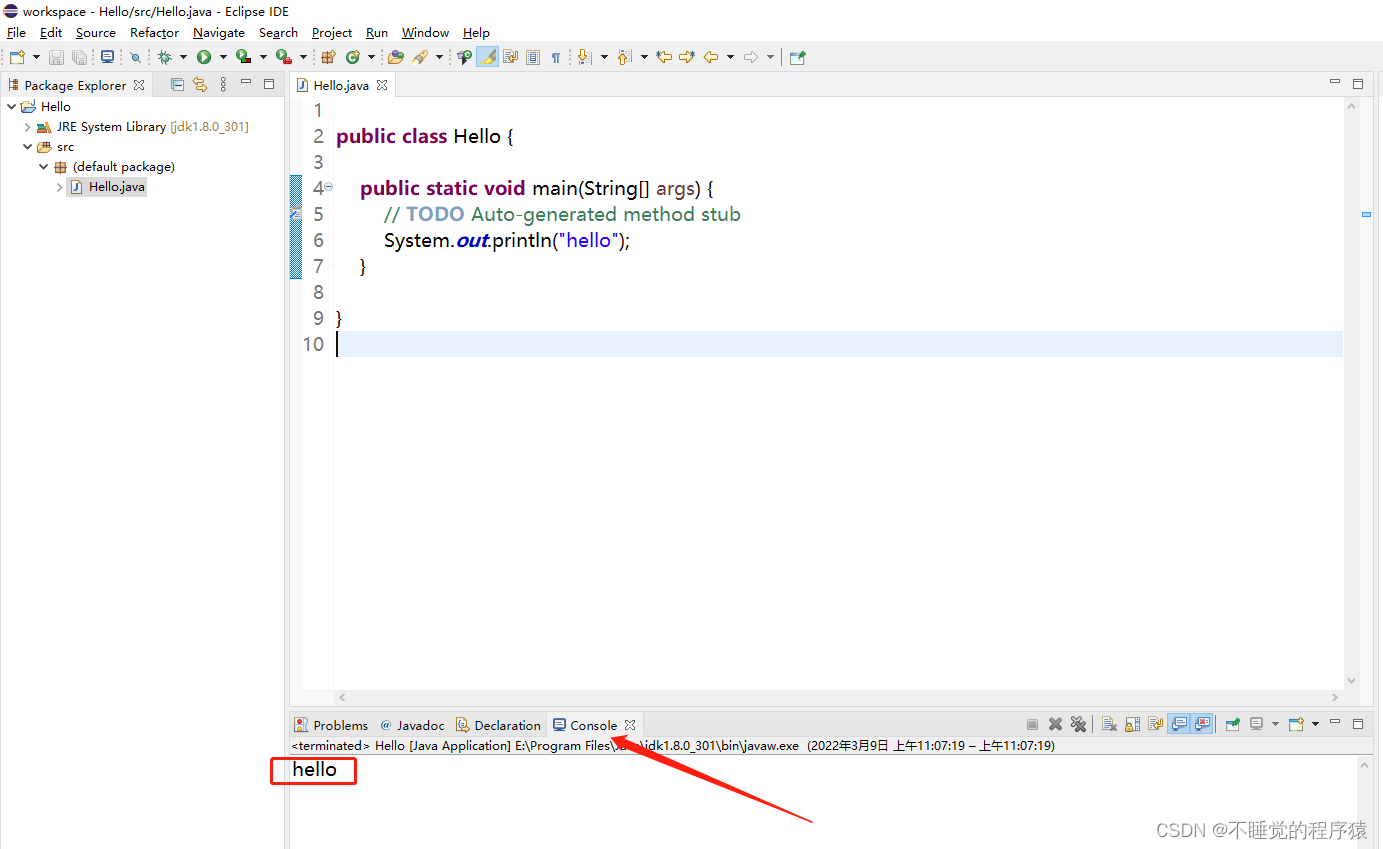Image resolution: width=1383 pixels, height=849 pixels.
Task: Remove all terminated launches
Action: click(x=1078, y=724)
